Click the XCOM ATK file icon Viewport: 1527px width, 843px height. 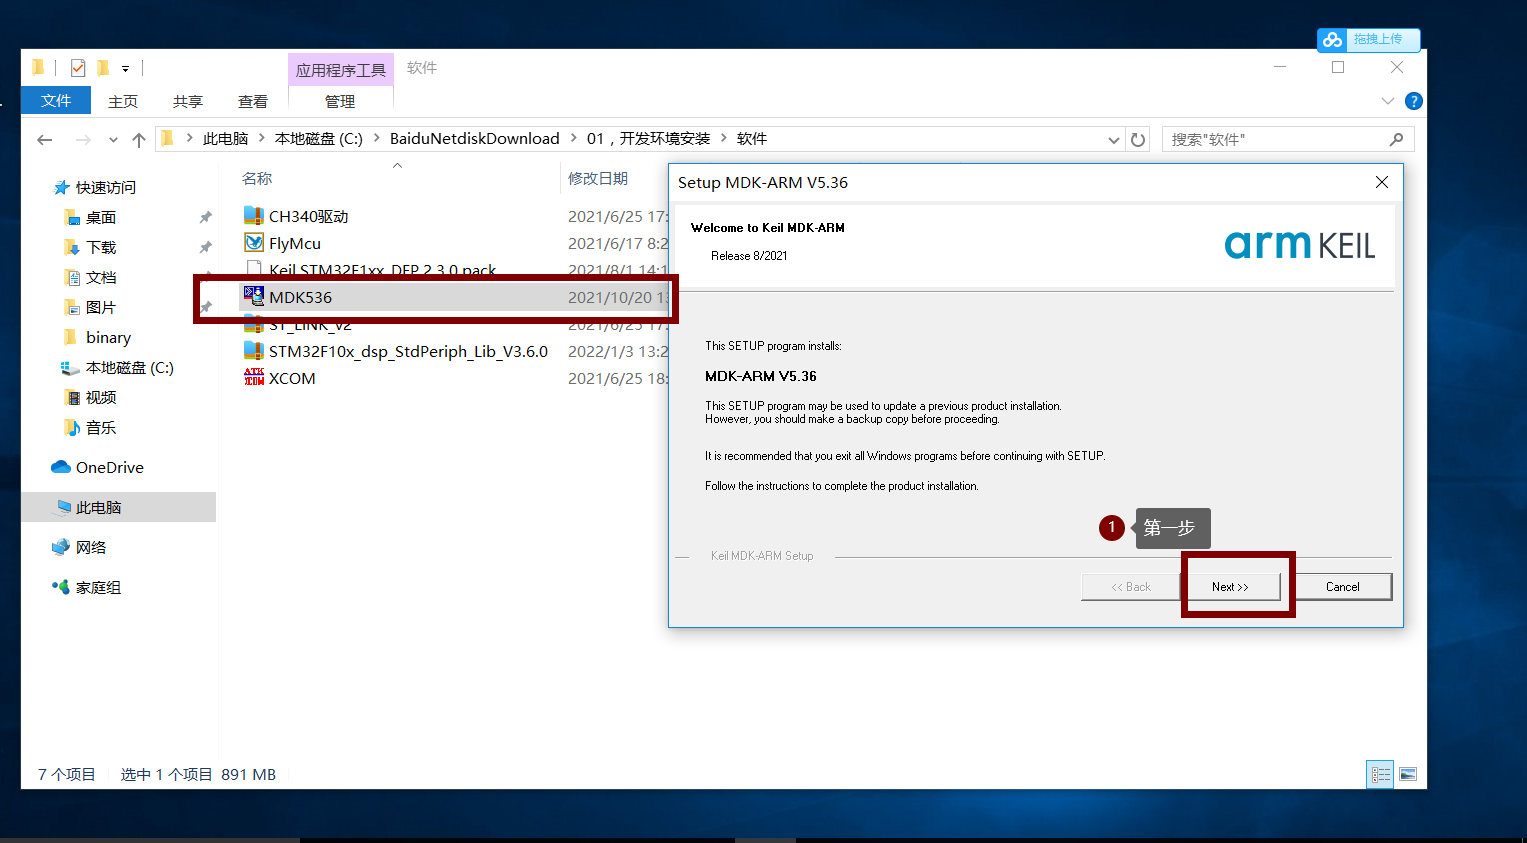(x=254, y=377)
